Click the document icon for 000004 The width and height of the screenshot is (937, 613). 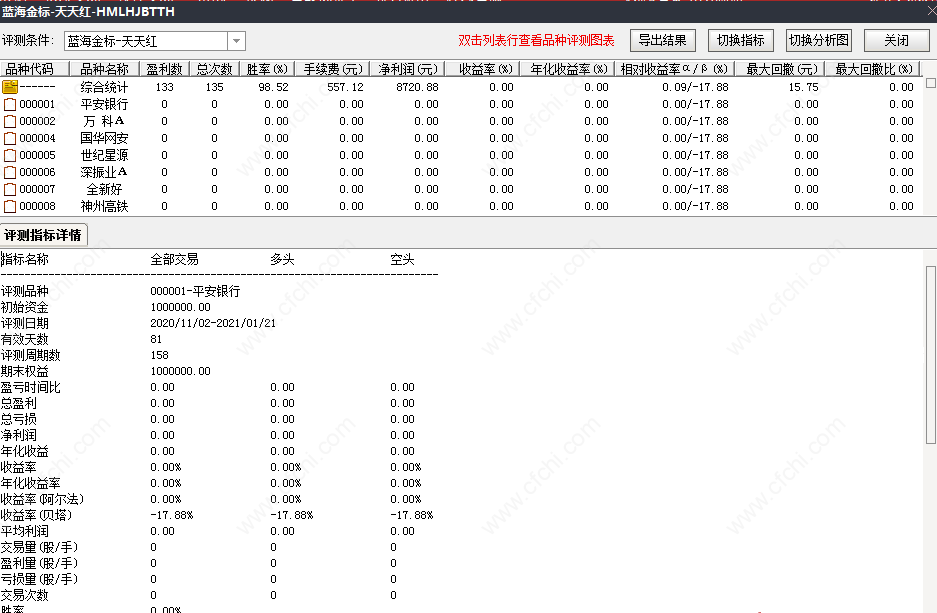10,139
